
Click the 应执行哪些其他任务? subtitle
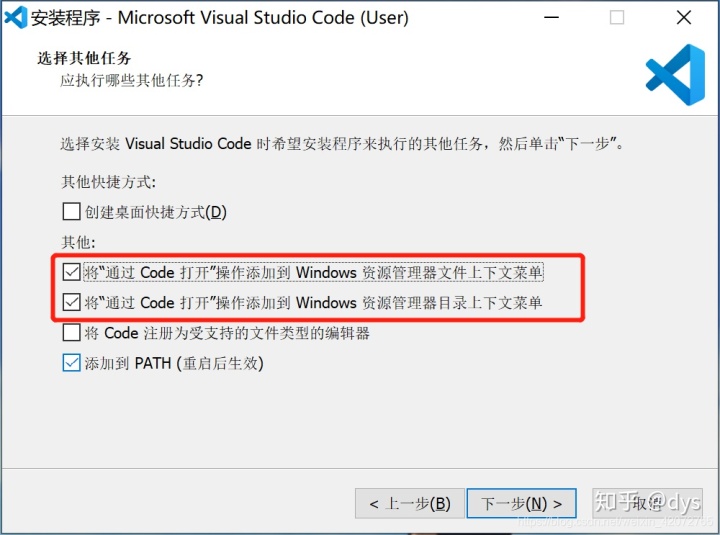coord(131,80)
